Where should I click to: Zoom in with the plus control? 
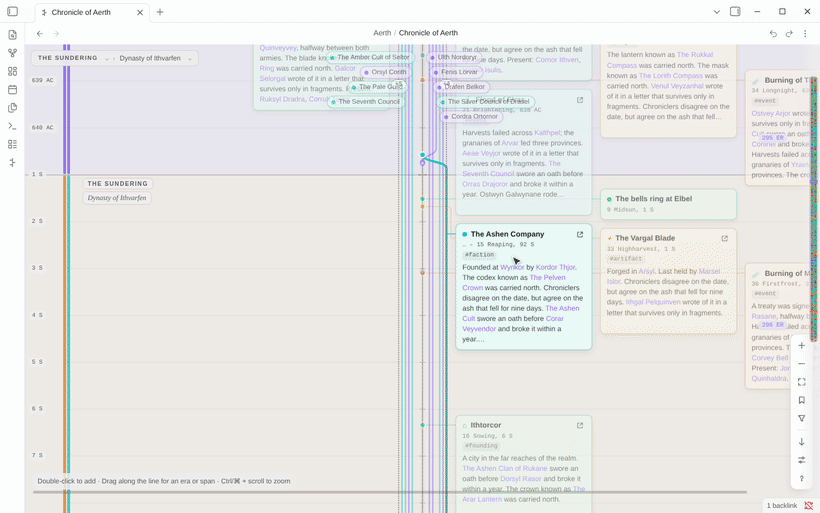pos(802,346)
